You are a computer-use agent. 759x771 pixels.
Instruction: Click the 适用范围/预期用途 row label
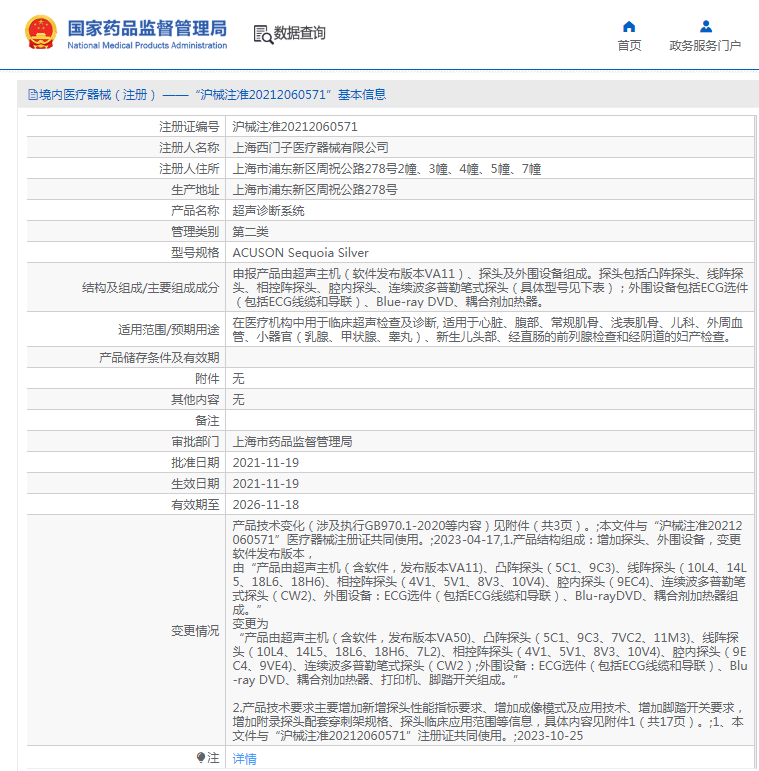pyautogui.click(x=169, y=329)
